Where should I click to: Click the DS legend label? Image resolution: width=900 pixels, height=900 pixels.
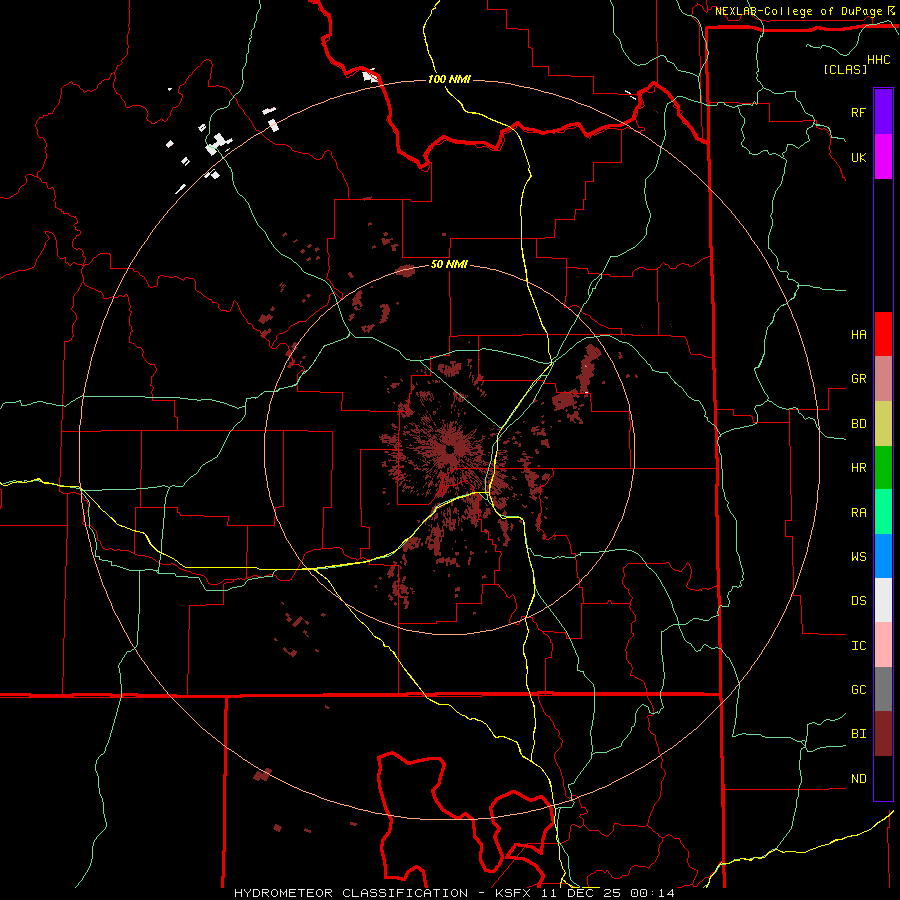(x=858, y=601)
